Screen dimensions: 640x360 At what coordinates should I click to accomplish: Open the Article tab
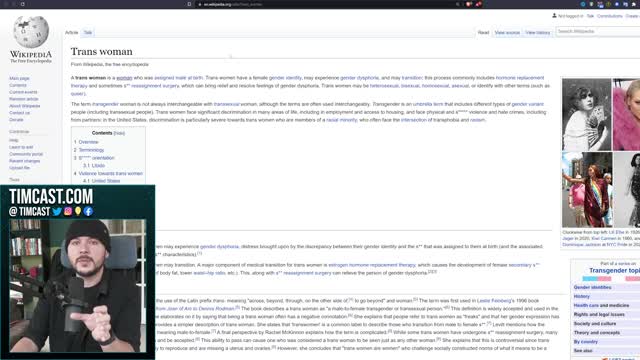71,33
